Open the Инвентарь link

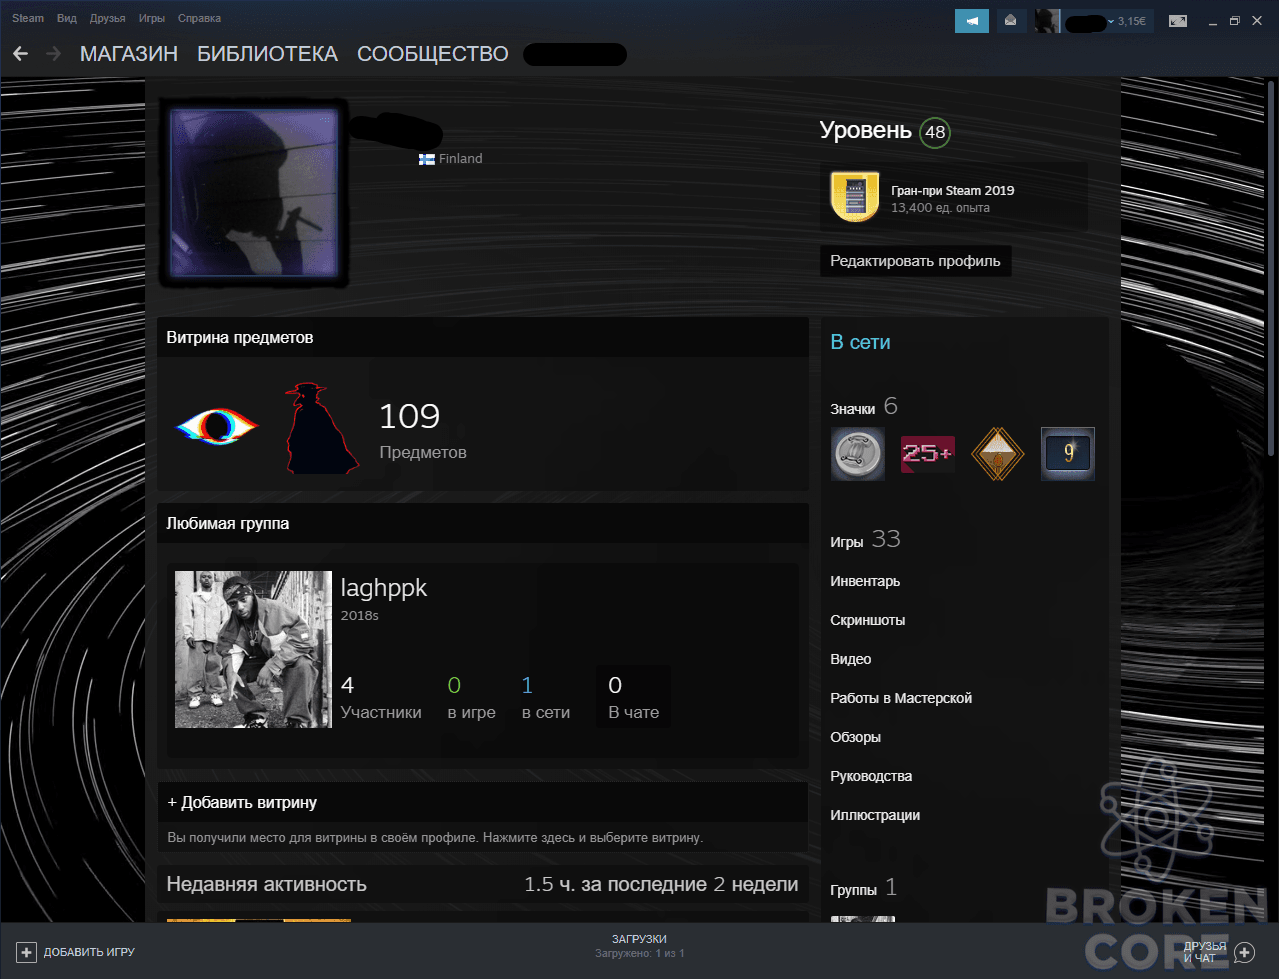point(865,581)
